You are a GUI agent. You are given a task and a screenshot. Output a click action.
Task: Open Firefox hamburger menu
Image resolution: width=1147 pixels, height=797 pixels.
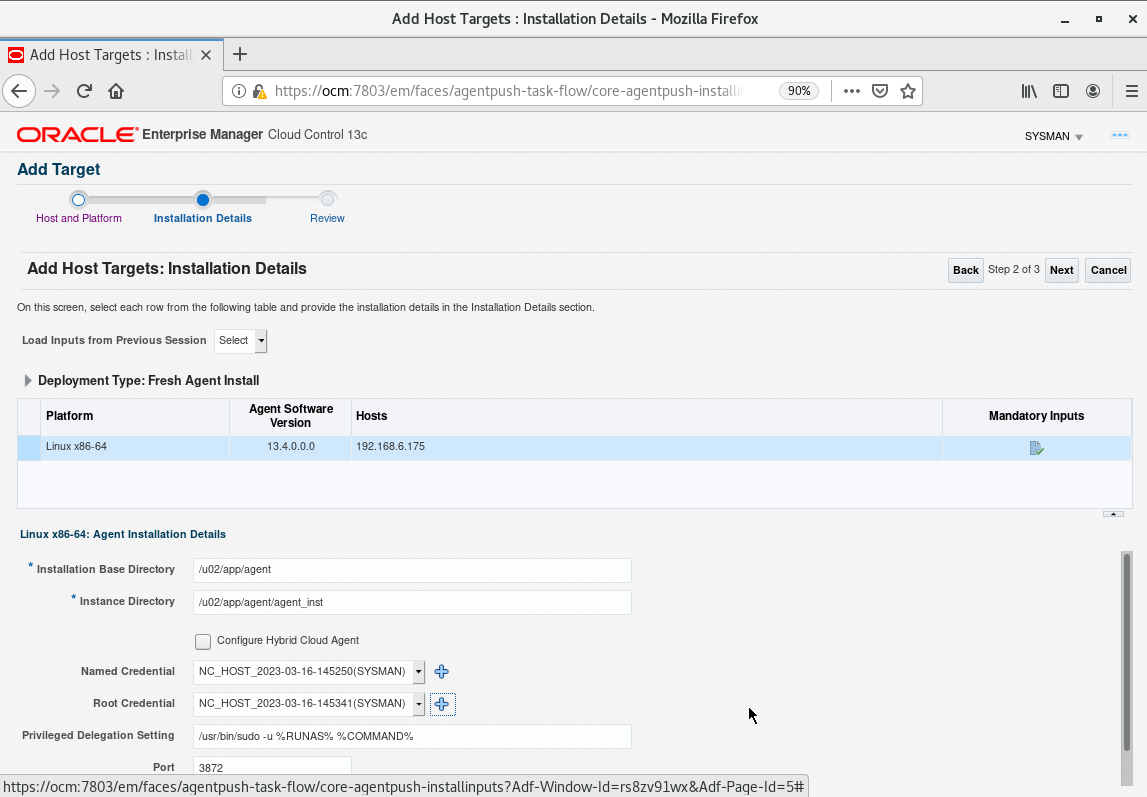click(x=1131, y=91)
